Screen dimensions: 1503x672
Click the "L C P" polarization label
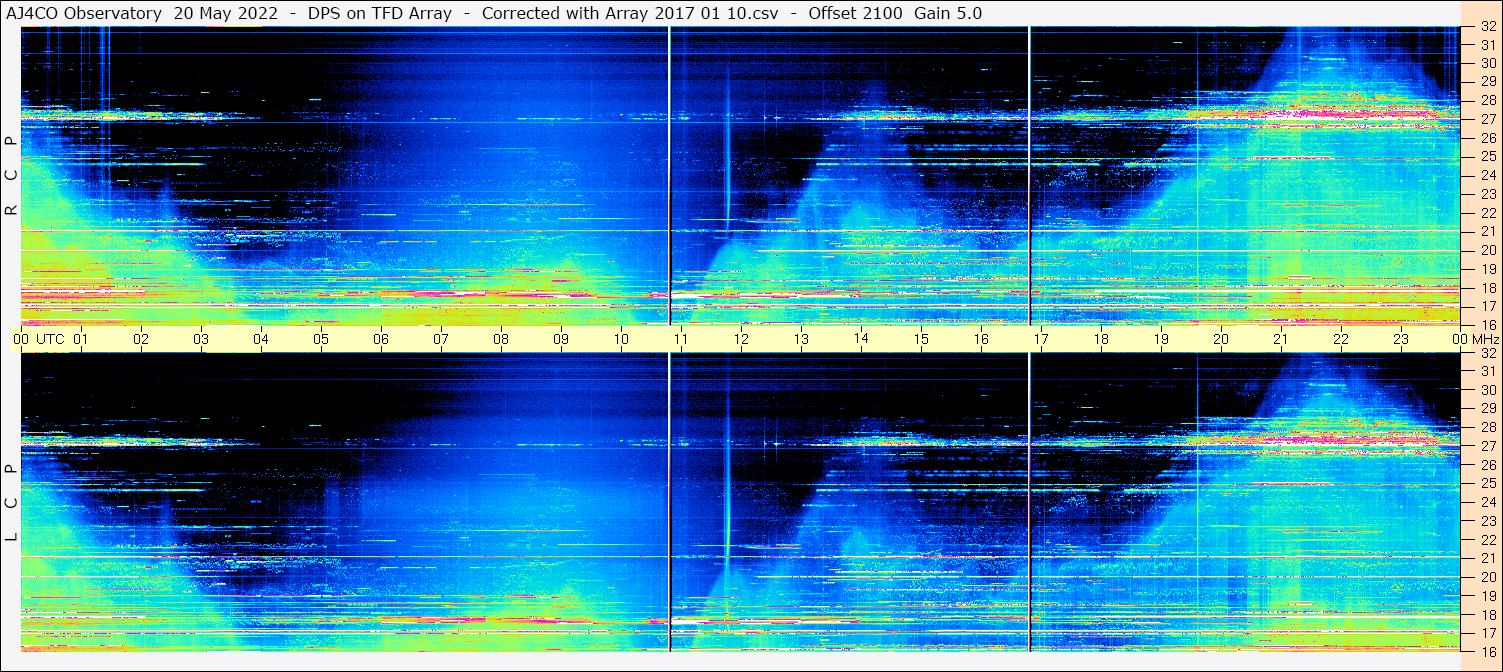coord(11,503)
